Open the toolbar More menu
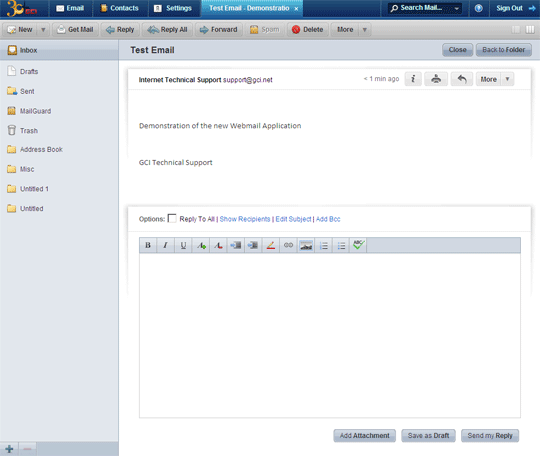The width and height of the screenshot is (540, 456). coord(345,30)
